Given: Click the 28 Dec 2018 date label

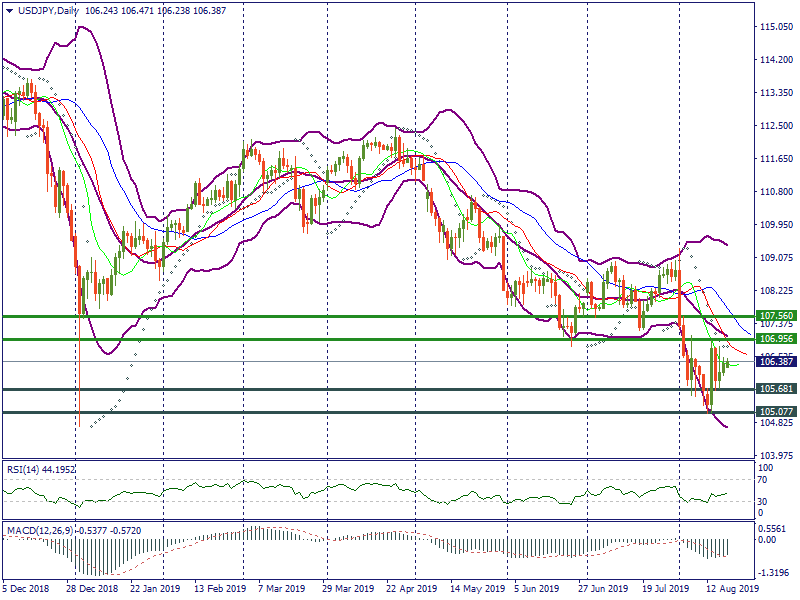Looking at the screenshot, I should [91, 589].
